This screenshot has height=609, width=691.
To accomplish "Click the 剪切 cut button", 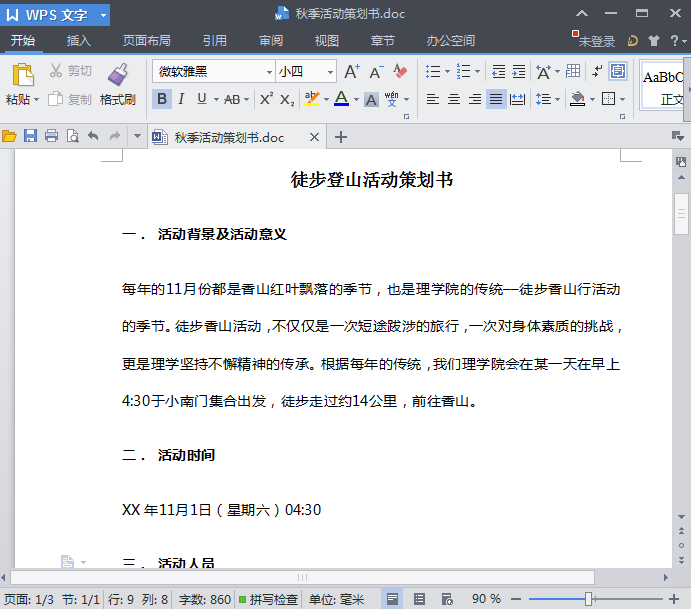I will coord(71,71).
